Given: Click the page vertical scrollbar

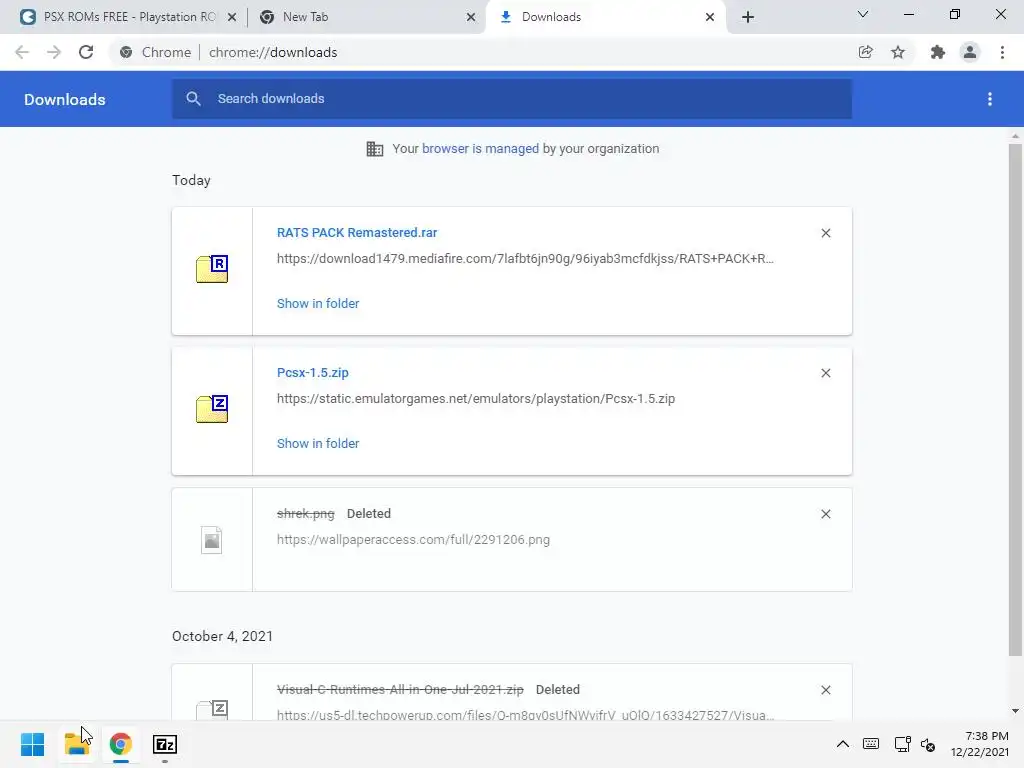Looking at the screenshot, I should click(1015, 400).
